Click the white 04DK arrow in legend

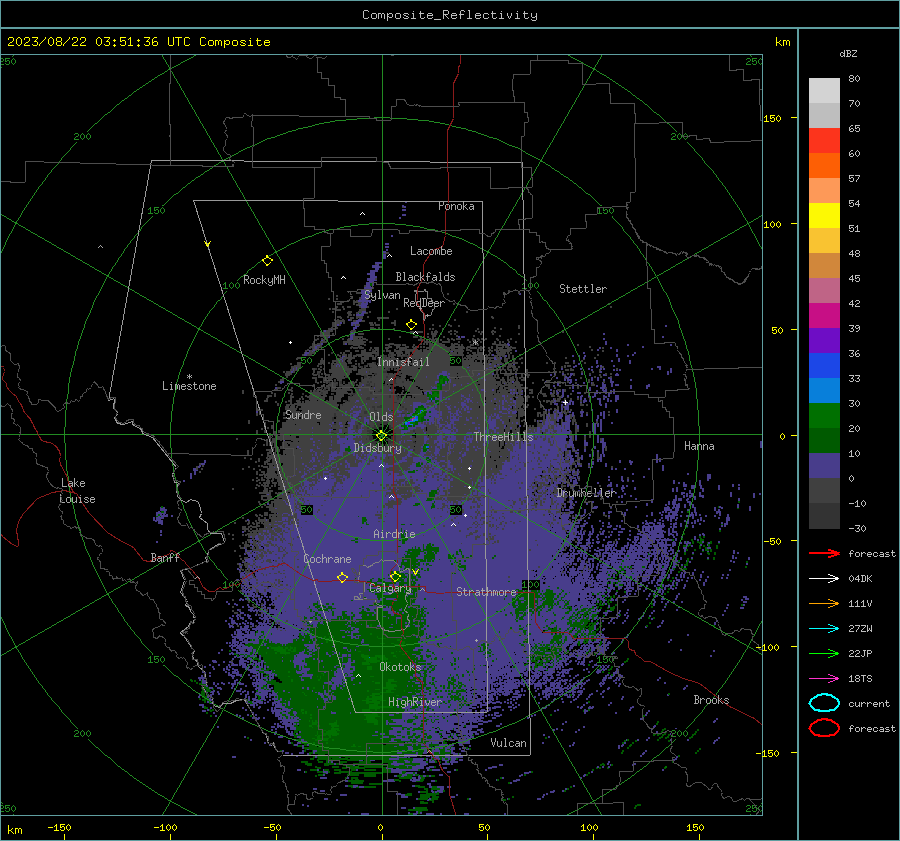(x=824, y=578)
